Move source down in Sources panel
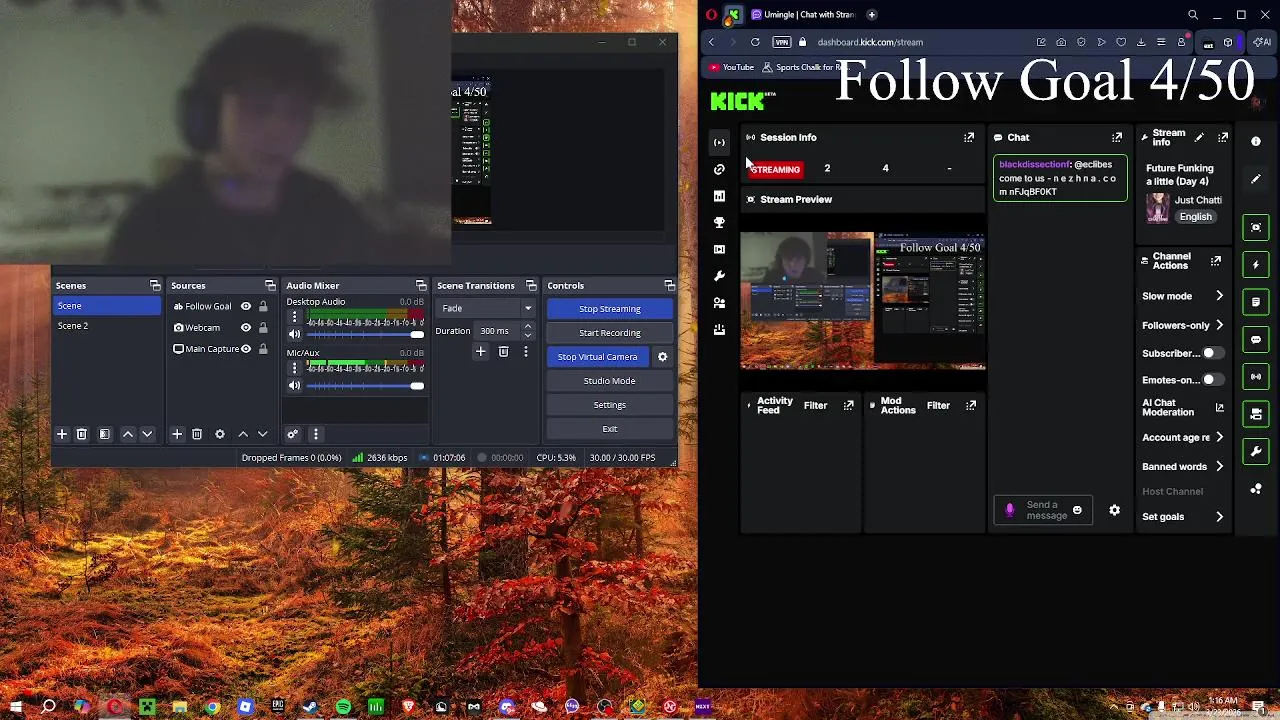 pyautogui.click(x=263, y=434)
